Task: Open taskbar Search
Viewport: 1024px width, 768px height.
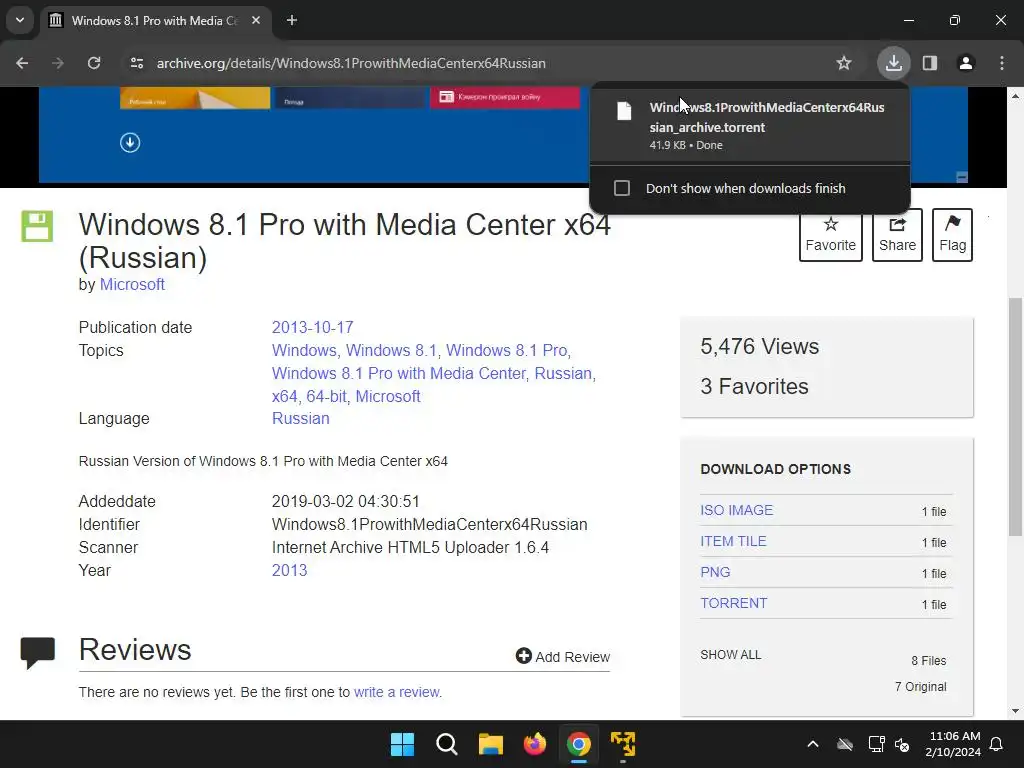Action: [447, 744]
